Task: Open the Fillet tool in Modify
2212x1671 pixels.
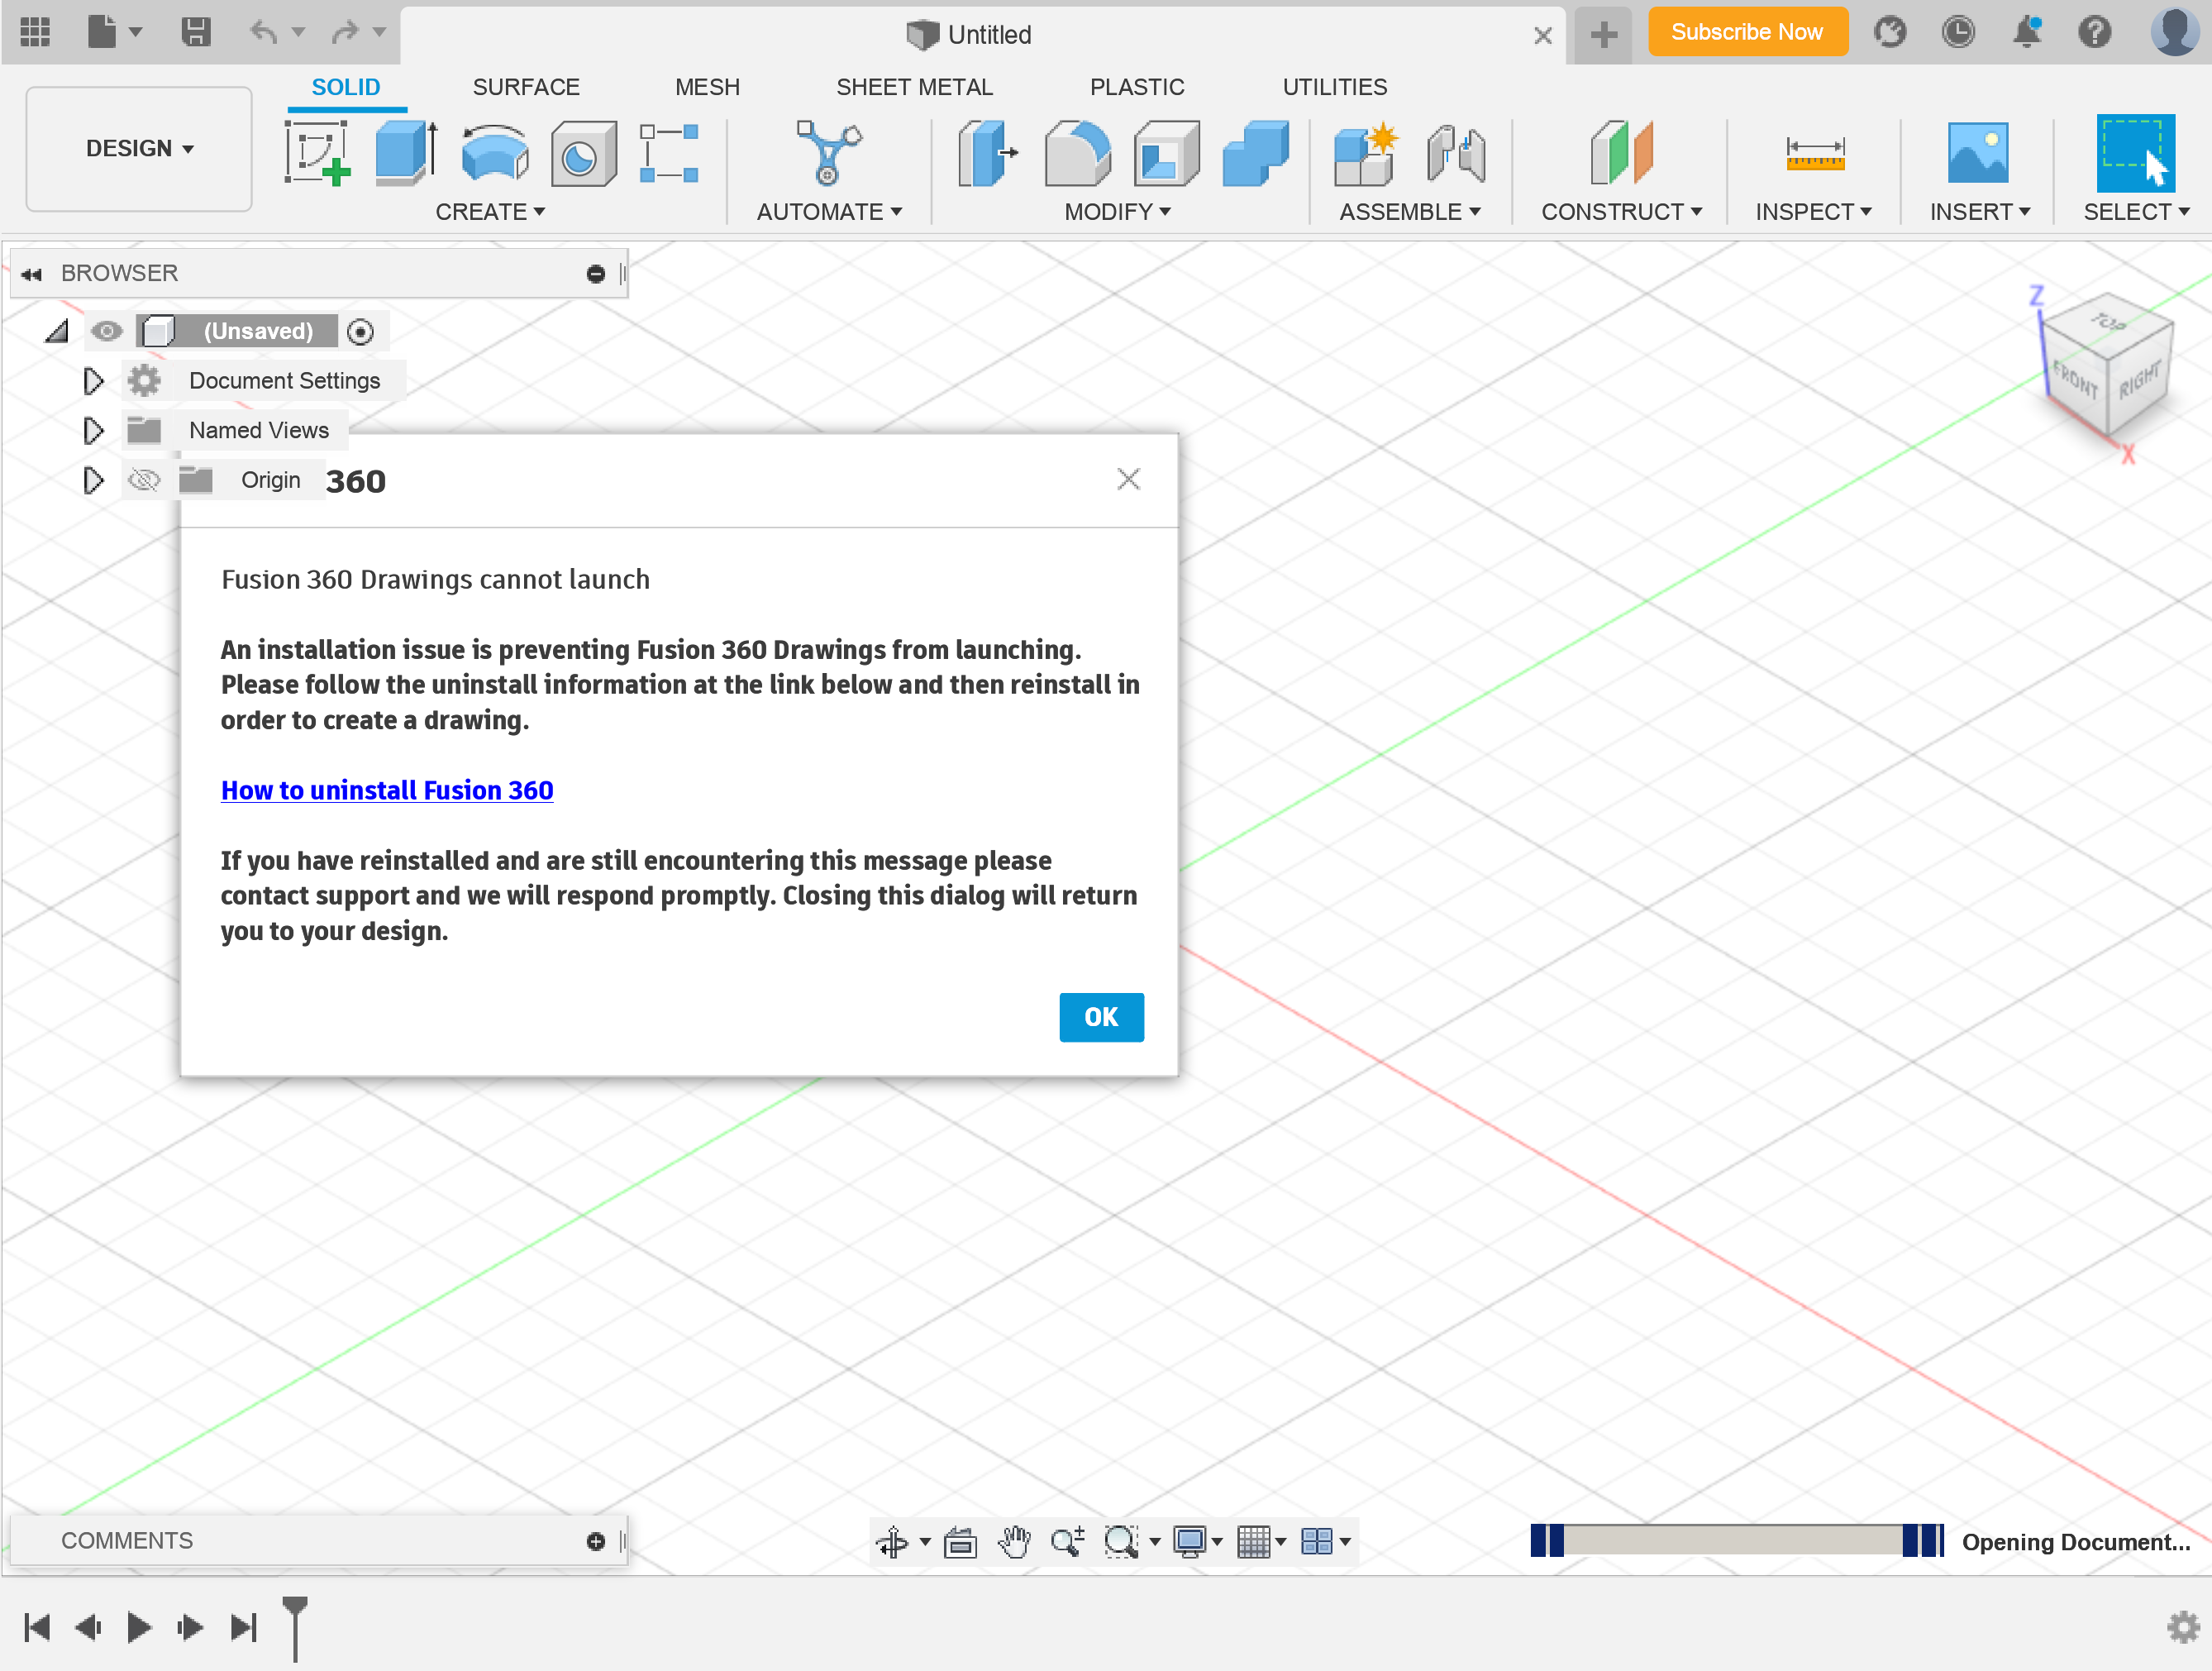Action: click(x=1077, y=153)
